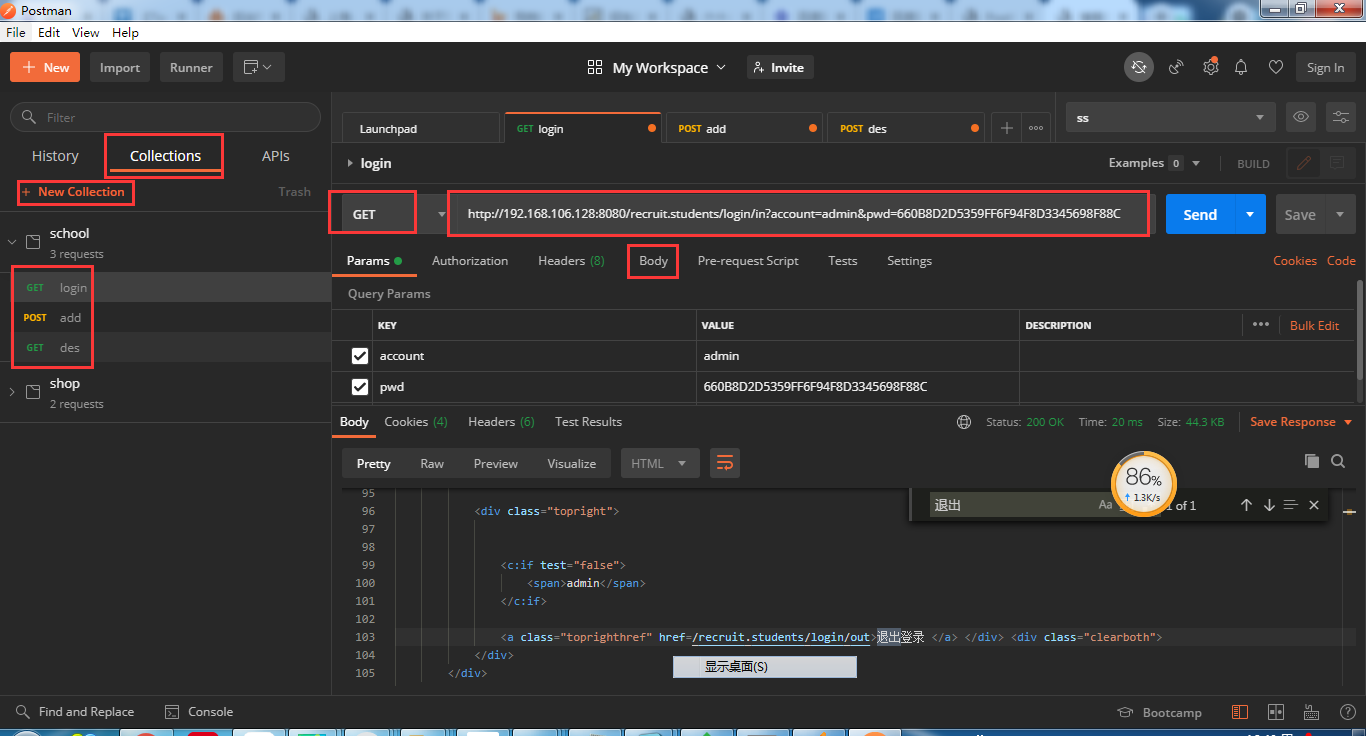Open the manage environments sliders icon

point(1340,117)
